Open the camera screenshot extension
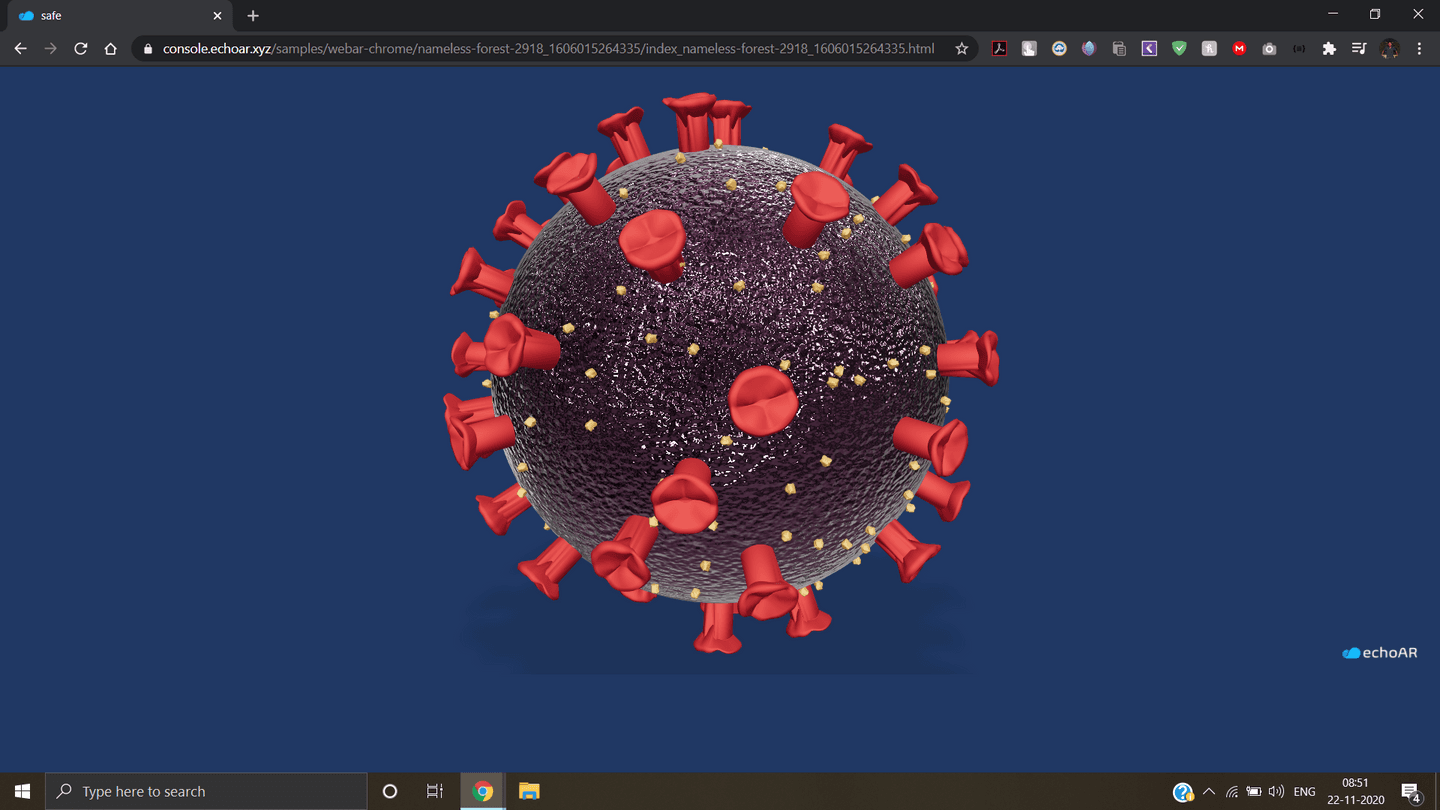Screen dimensions: 1440x810 1269,48
